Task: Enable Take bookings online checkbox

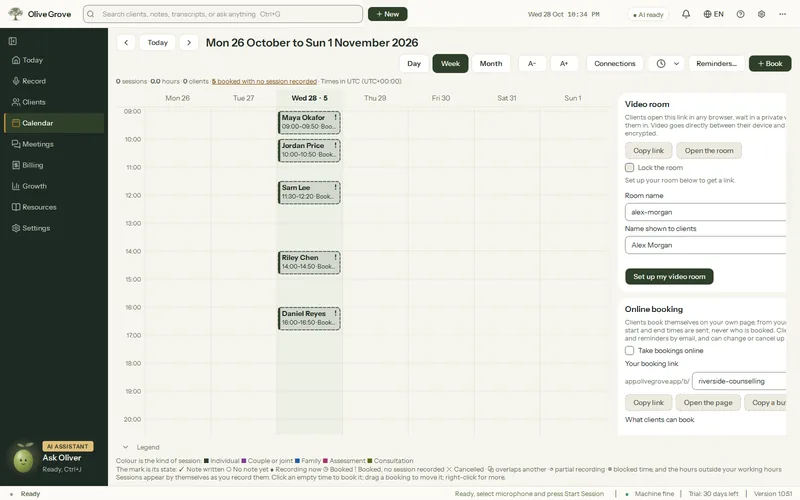Action: [x=629, y=351]
